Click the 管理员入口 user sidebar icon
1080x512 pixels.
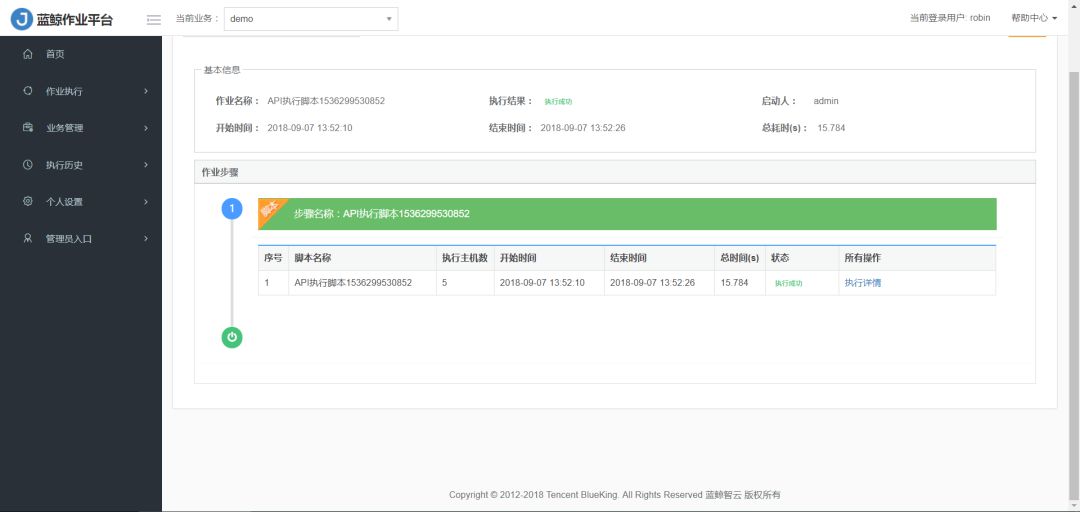point(28,238)
